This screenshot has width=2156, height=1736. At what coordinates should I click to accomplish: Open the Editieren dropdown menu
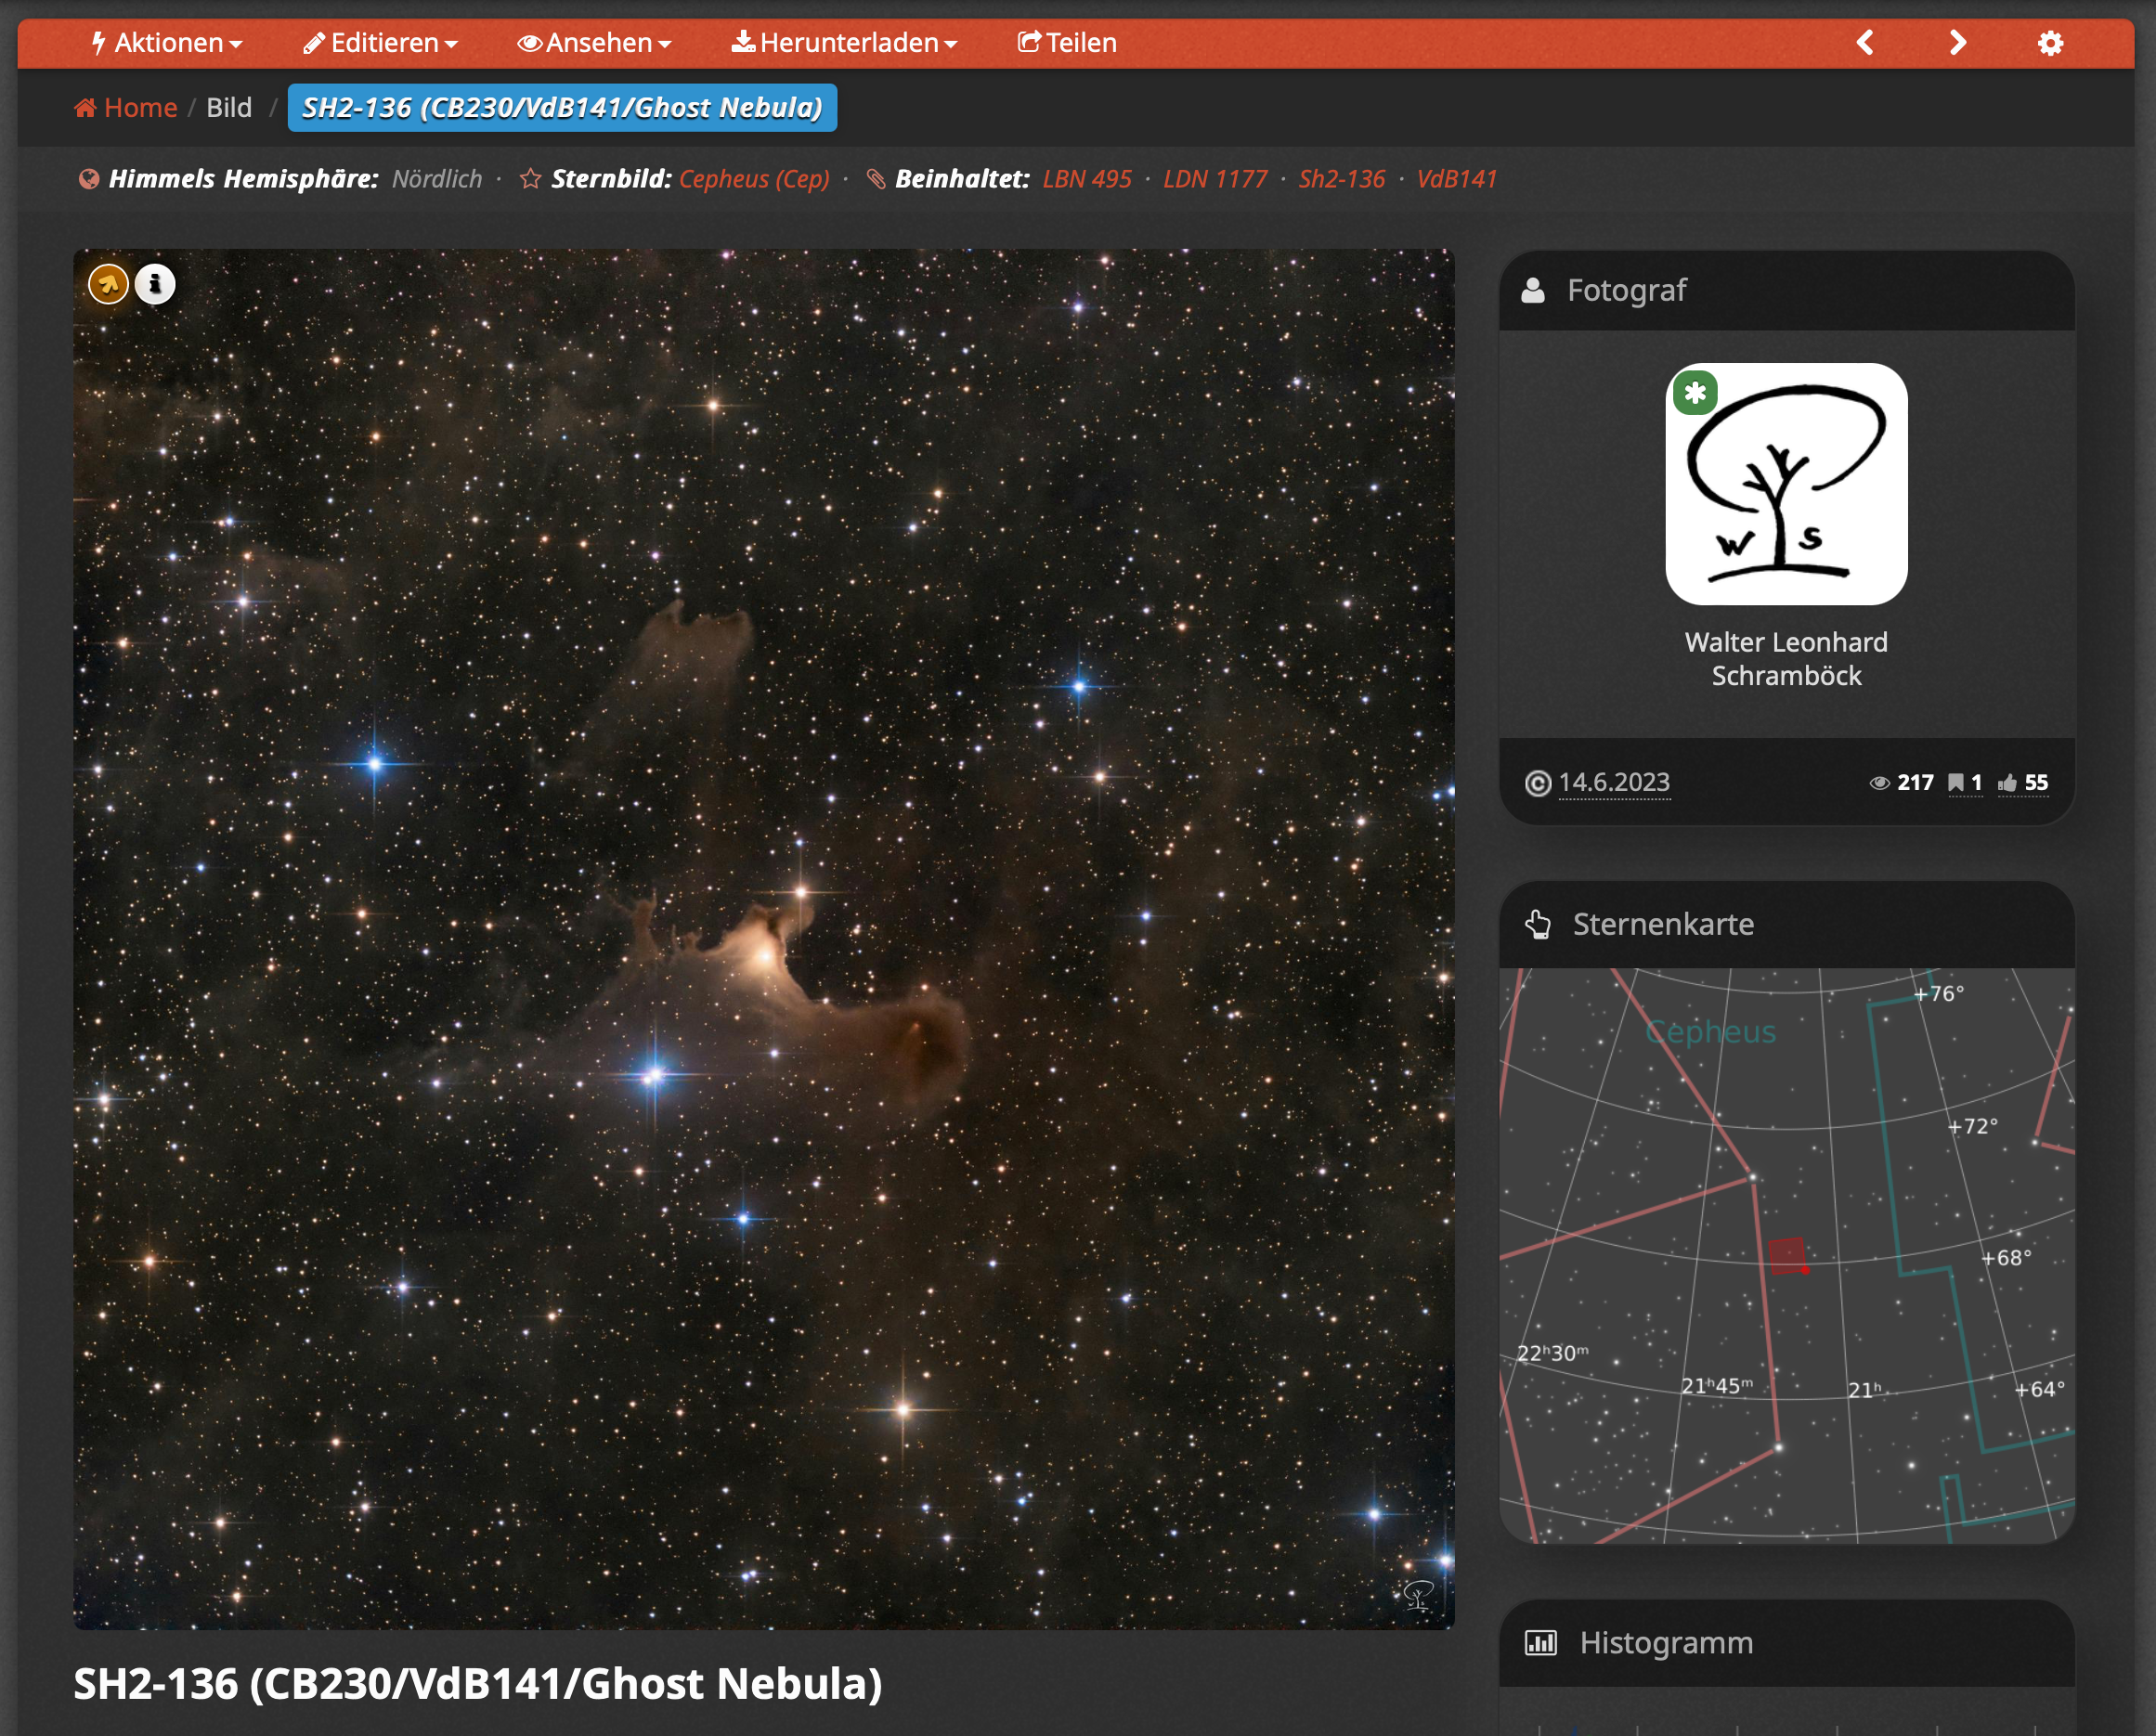pos(381,43)
